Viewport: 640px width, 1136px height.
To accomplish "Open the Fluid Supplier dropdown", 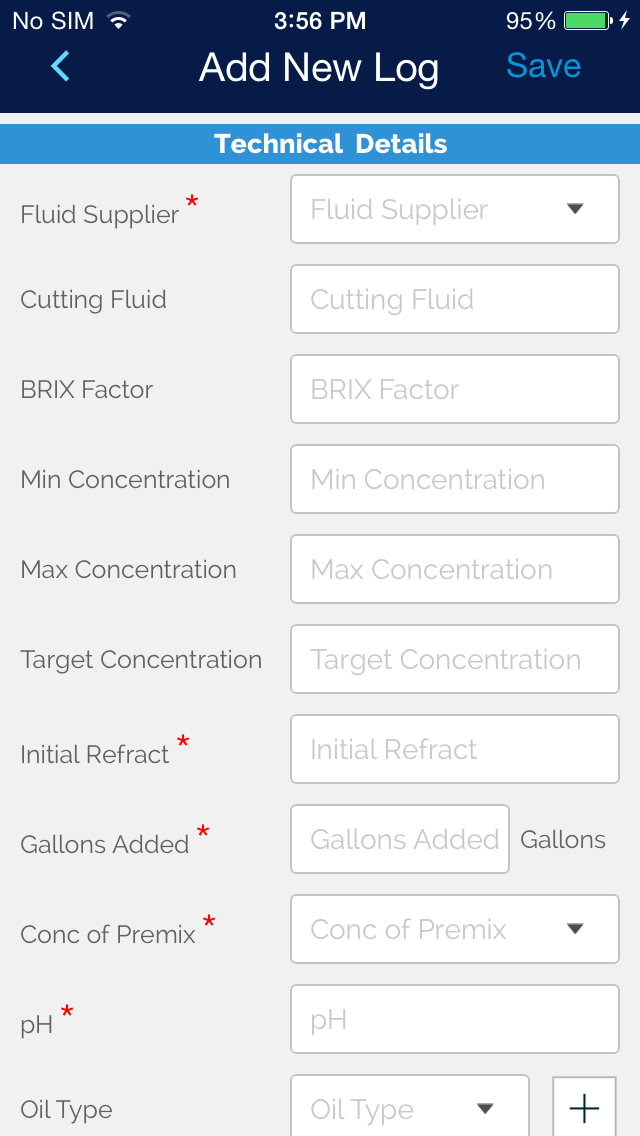I will pyautogui.click(x=455, y=209).
